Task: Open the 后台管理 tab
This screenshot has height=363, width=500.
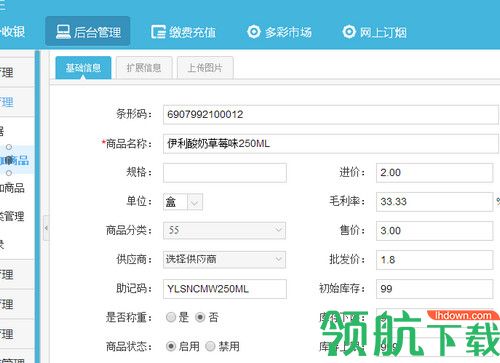Action: click(88, 31)
